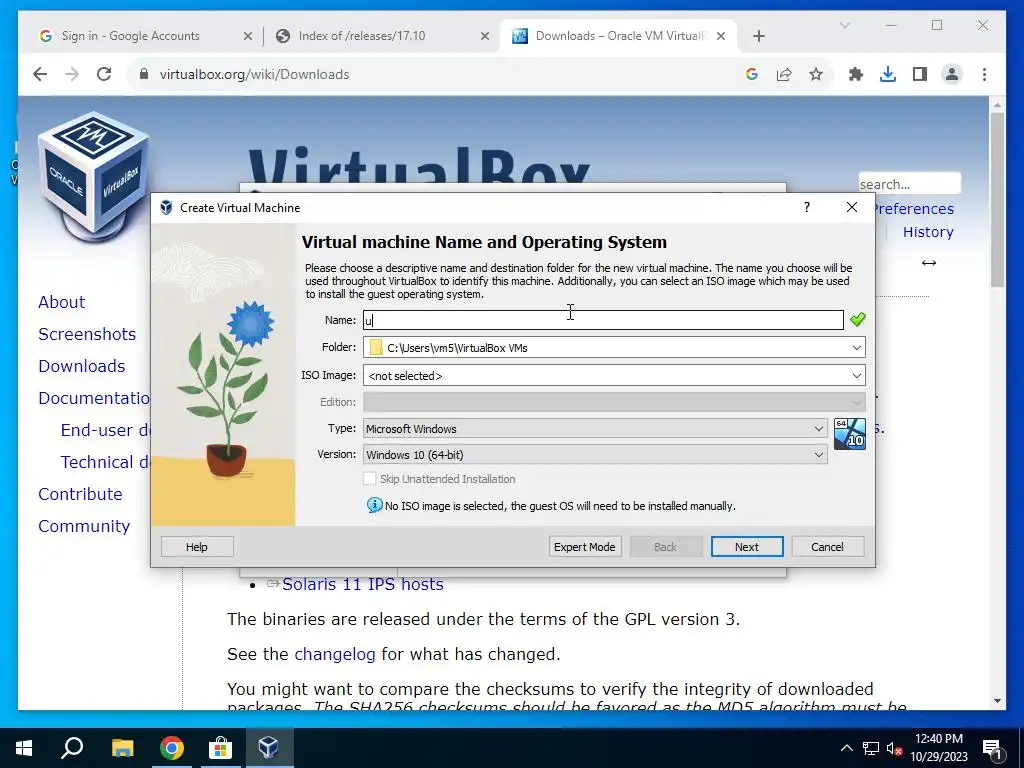Click the Expert Mode button
Image resolution: width=1024 pixels, height=768 pixels.
584,547
